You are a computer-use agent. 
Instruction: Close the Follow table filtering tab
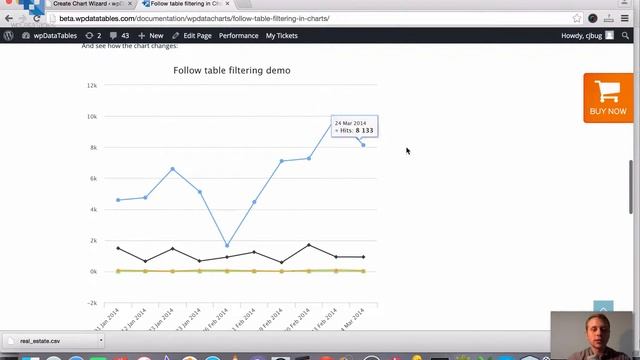coord(227,4)
